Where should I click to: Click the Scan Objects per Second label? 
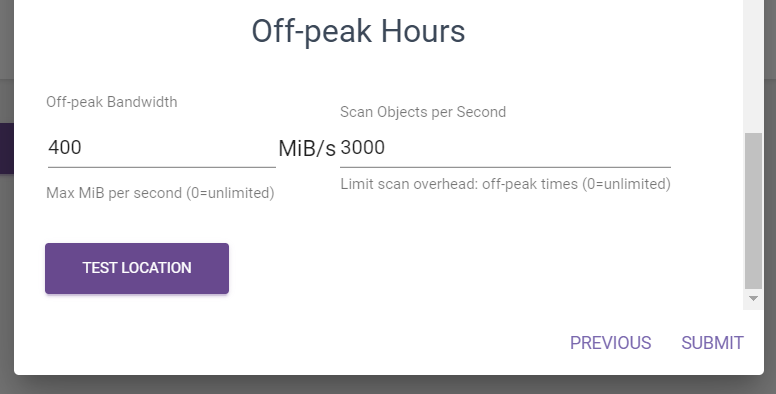click(423, 112)
